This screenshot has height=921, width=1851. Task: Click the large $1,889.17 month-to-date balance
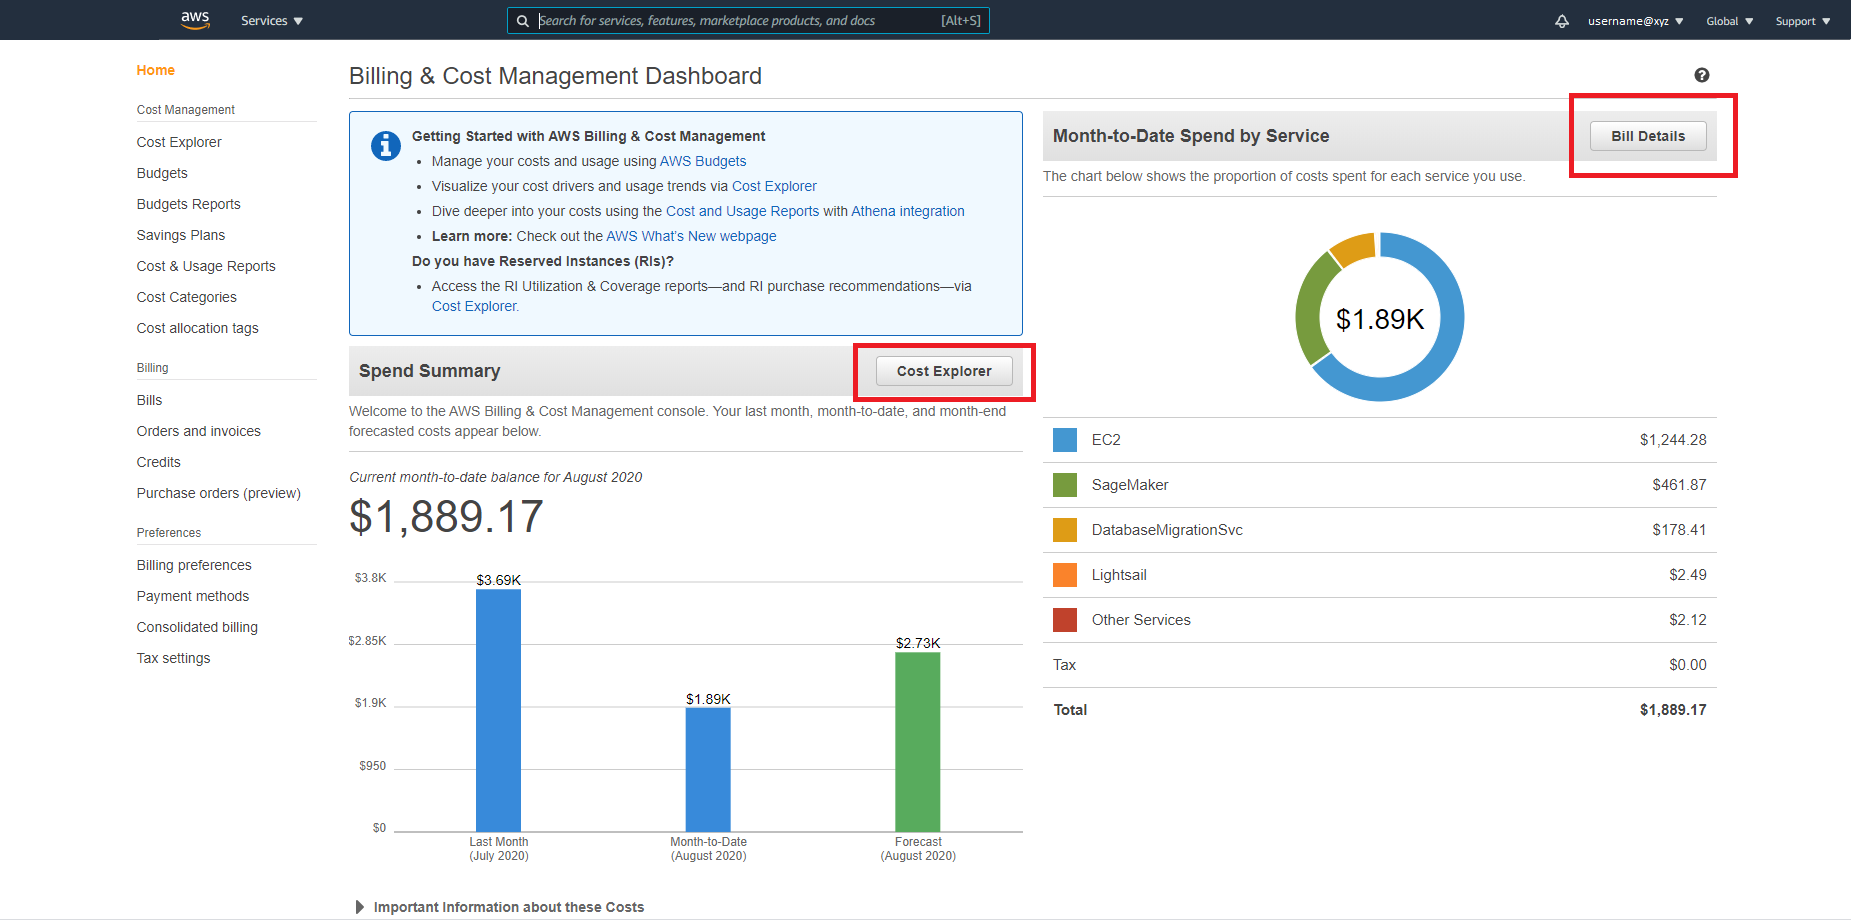click(446, 517)
